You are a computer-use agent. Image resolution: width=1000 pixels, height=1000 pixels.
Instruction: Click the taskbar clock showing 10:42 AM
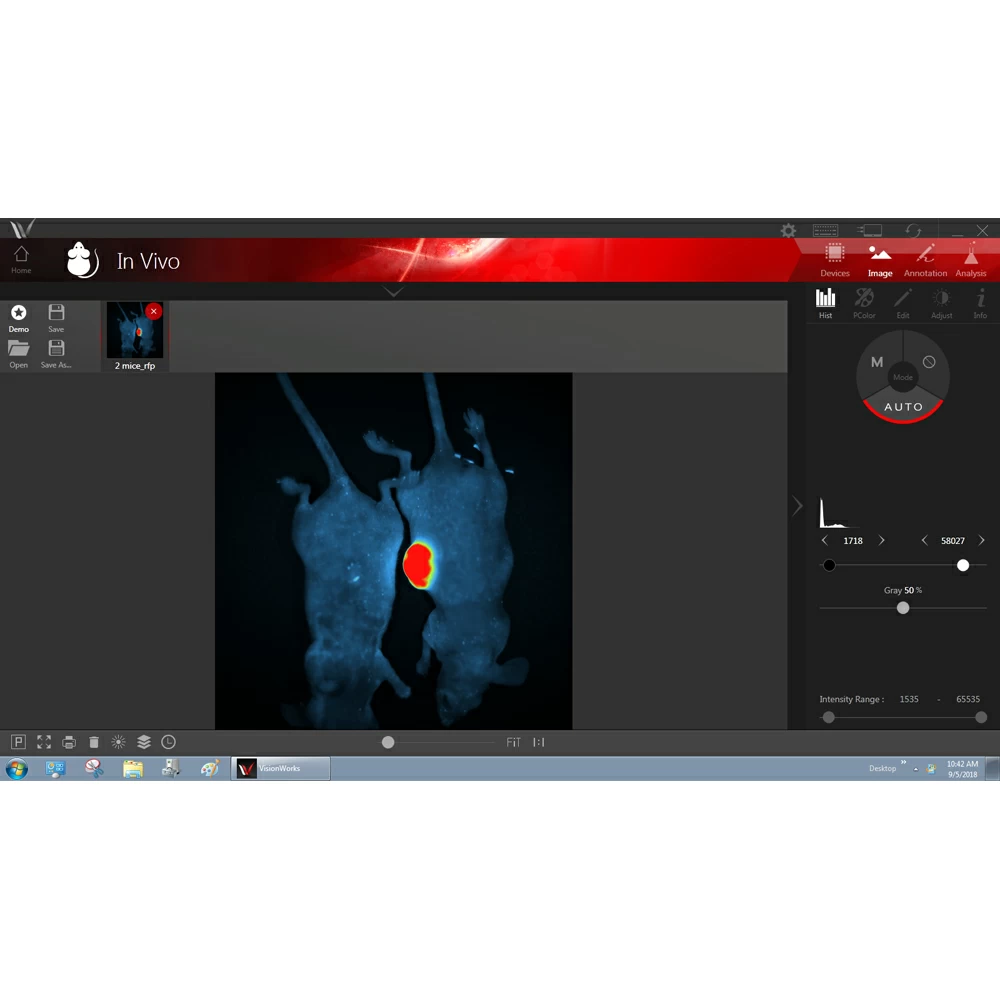[x=962, y=768]
